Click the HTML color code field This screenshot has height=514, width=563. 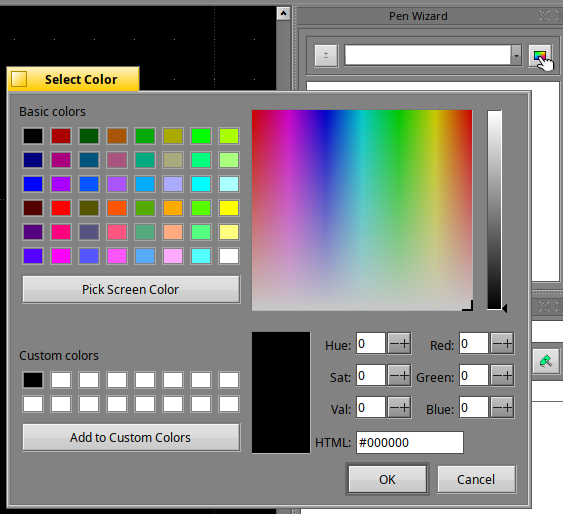point(410,443)
